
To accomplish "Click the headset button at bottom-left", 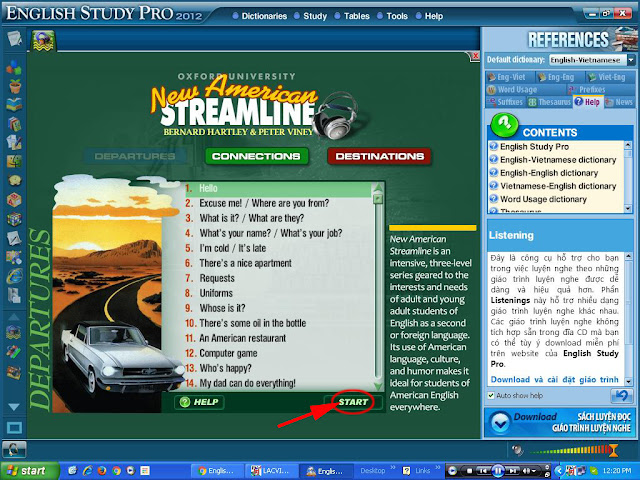I will tap(14, 450).
